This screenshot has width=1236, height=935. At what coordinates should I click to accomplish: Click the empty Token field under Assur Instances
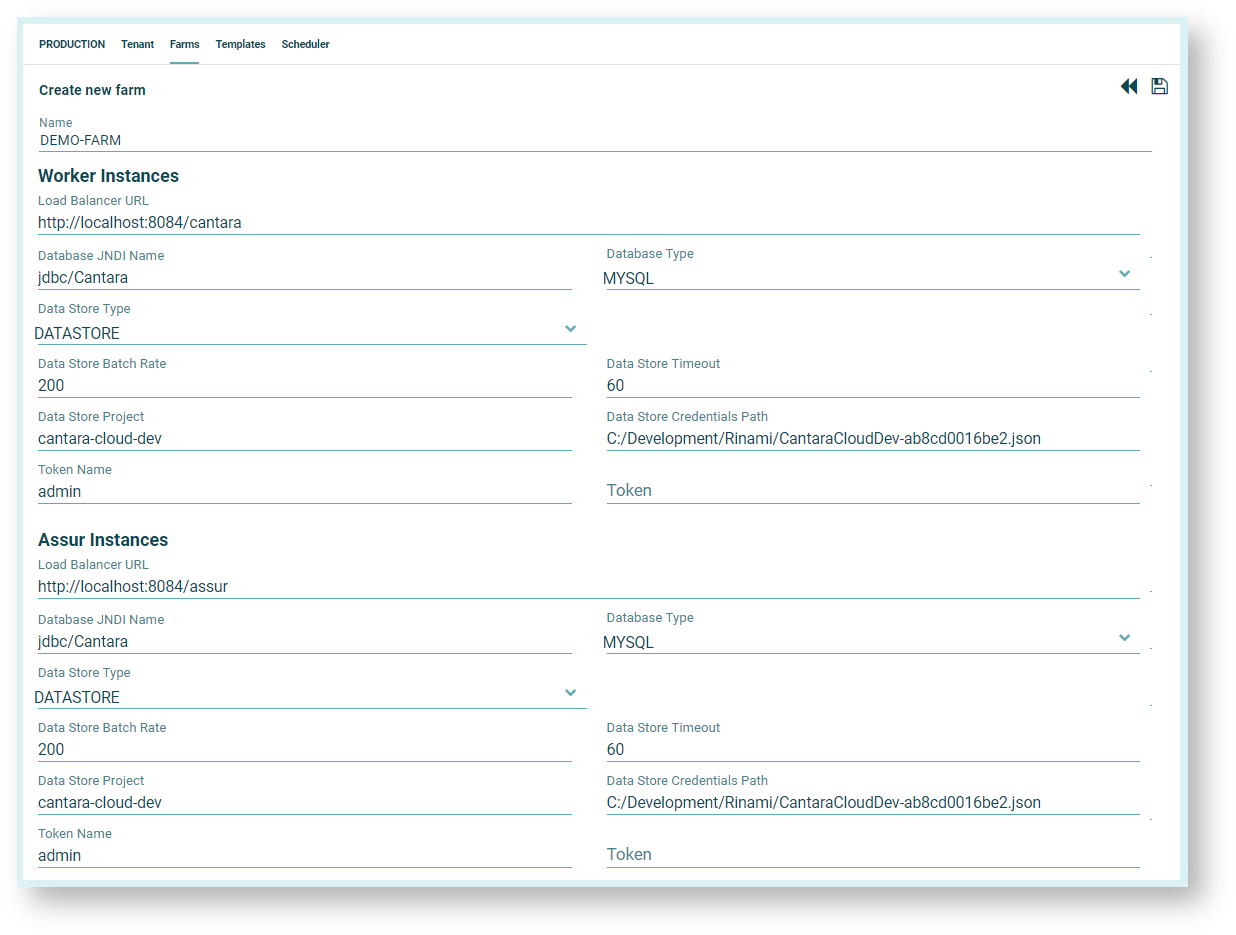[872, 855]
